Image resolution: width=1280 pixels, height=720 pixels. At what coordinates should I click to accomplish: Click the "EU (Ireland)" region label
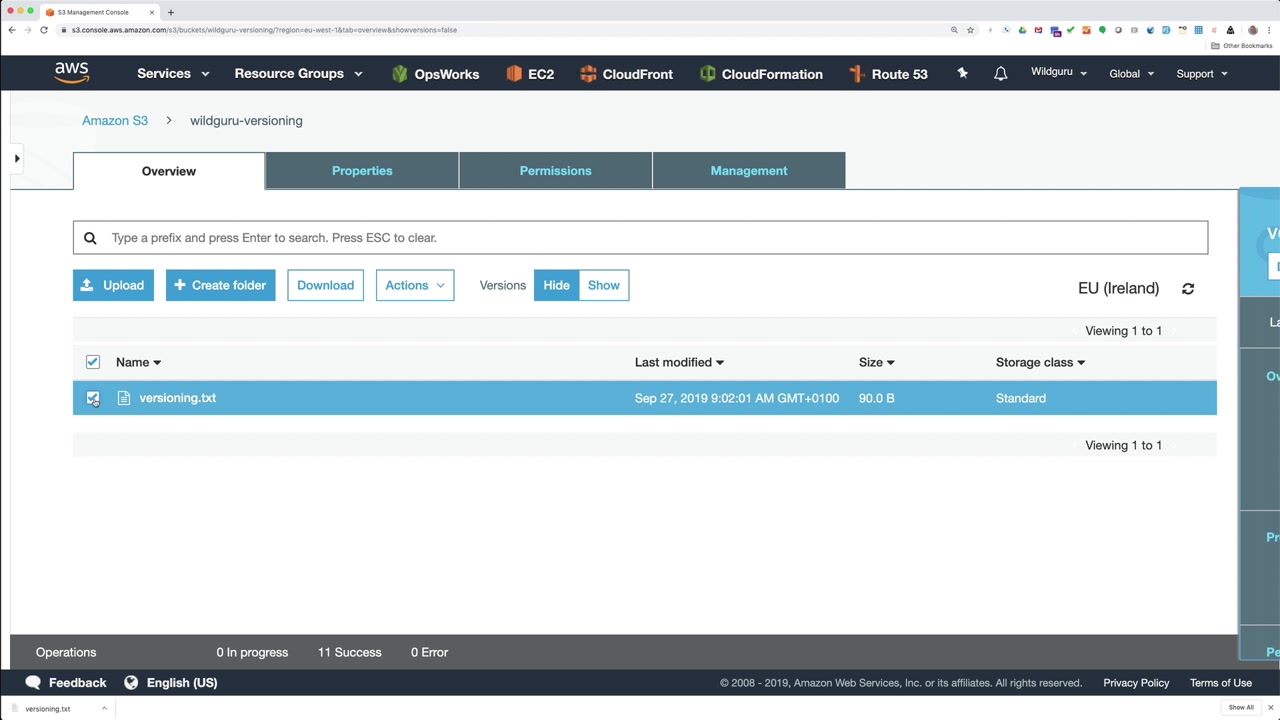point(1118,288)
